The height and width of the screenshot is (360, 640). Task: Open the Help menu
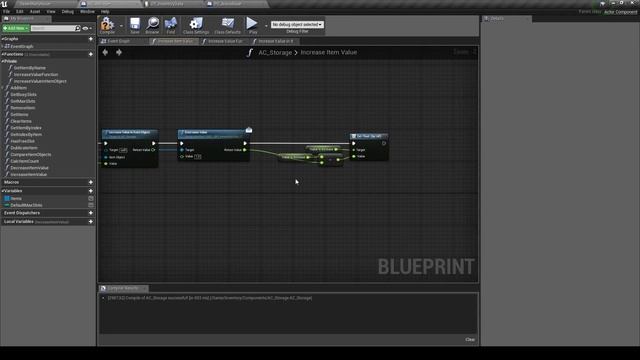[105, 11]
